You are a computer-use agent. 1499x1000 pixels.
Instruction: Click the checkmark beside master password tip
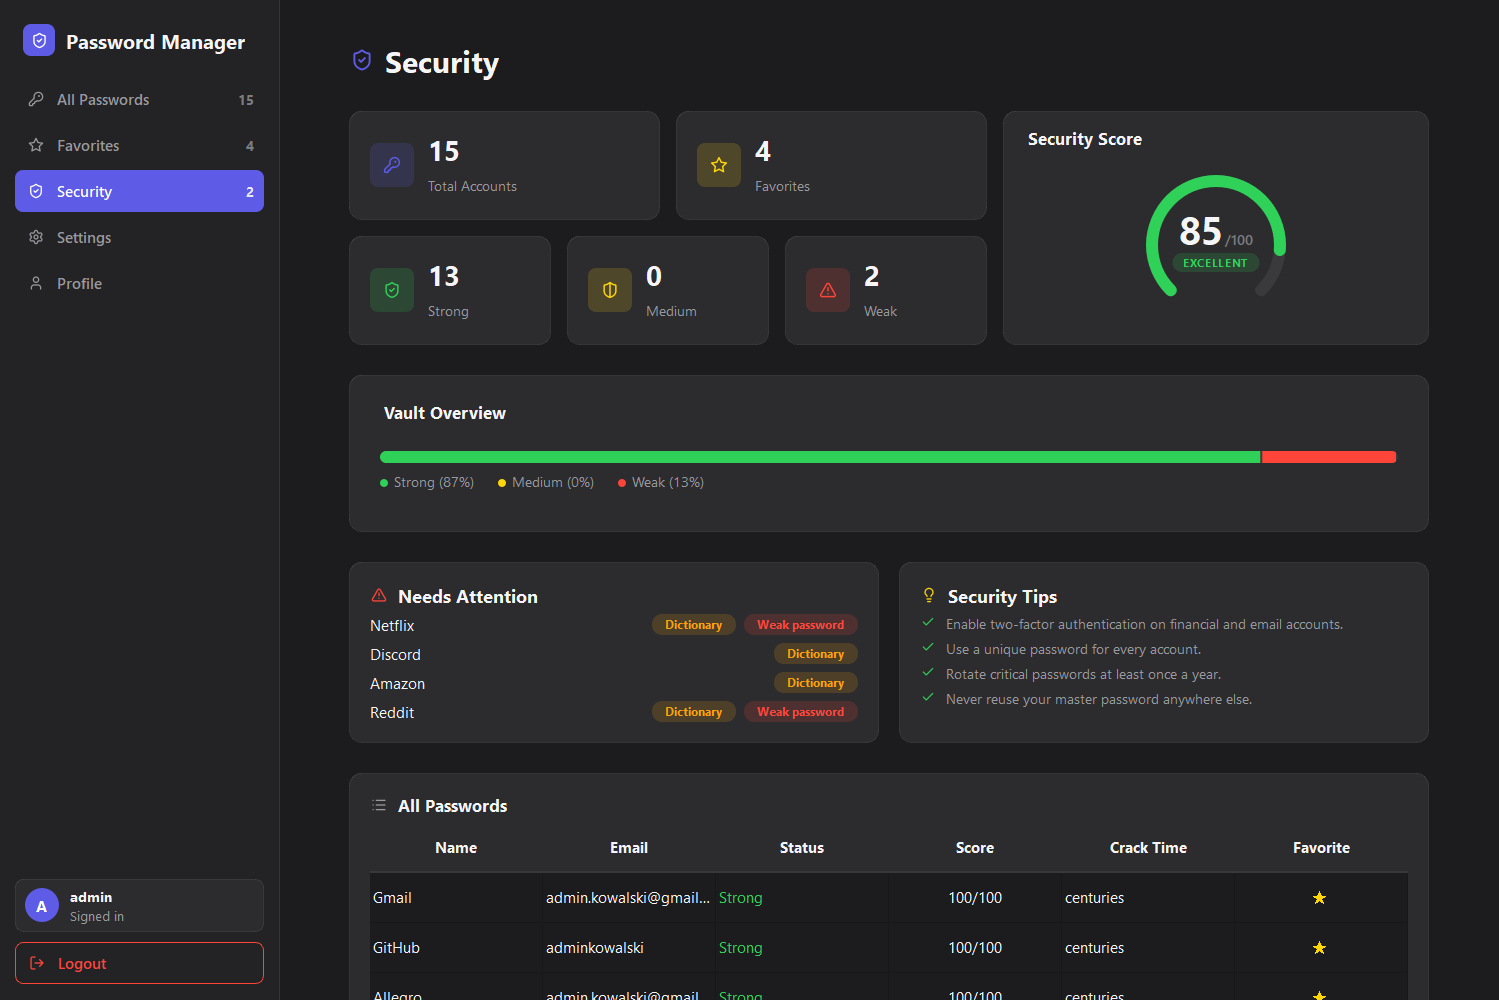point(928,697)
